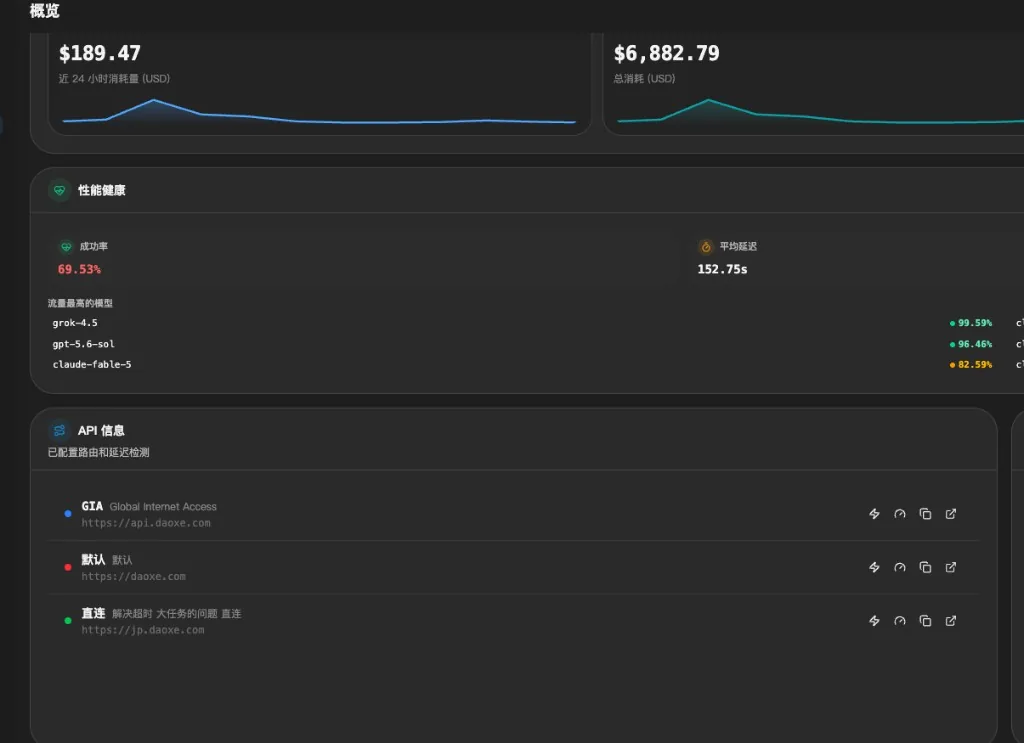Click the 152.75s average latency value
Screen dimensions: 1024x743
(722, 269)
